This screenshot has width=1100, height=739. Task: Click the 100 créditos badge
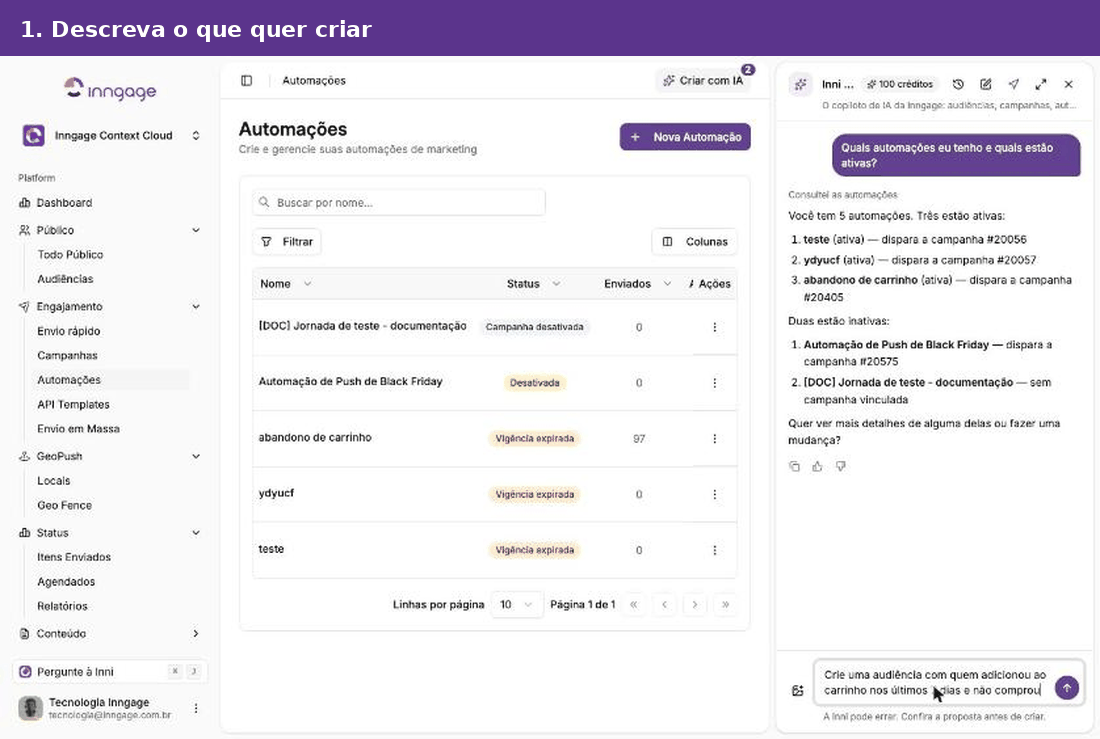coord(900,84)
